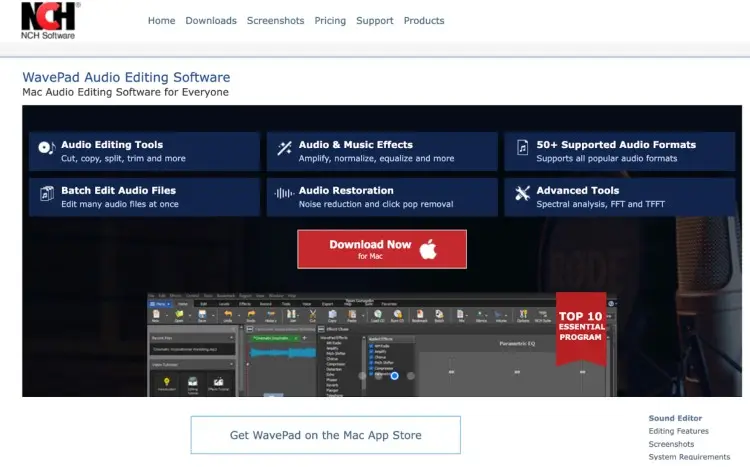Image resolution: width=750 pixels, height=467 pixels.
Task: Click the lightbulb tutorial icon in WavePad screenshot
Action: [166, 382]
